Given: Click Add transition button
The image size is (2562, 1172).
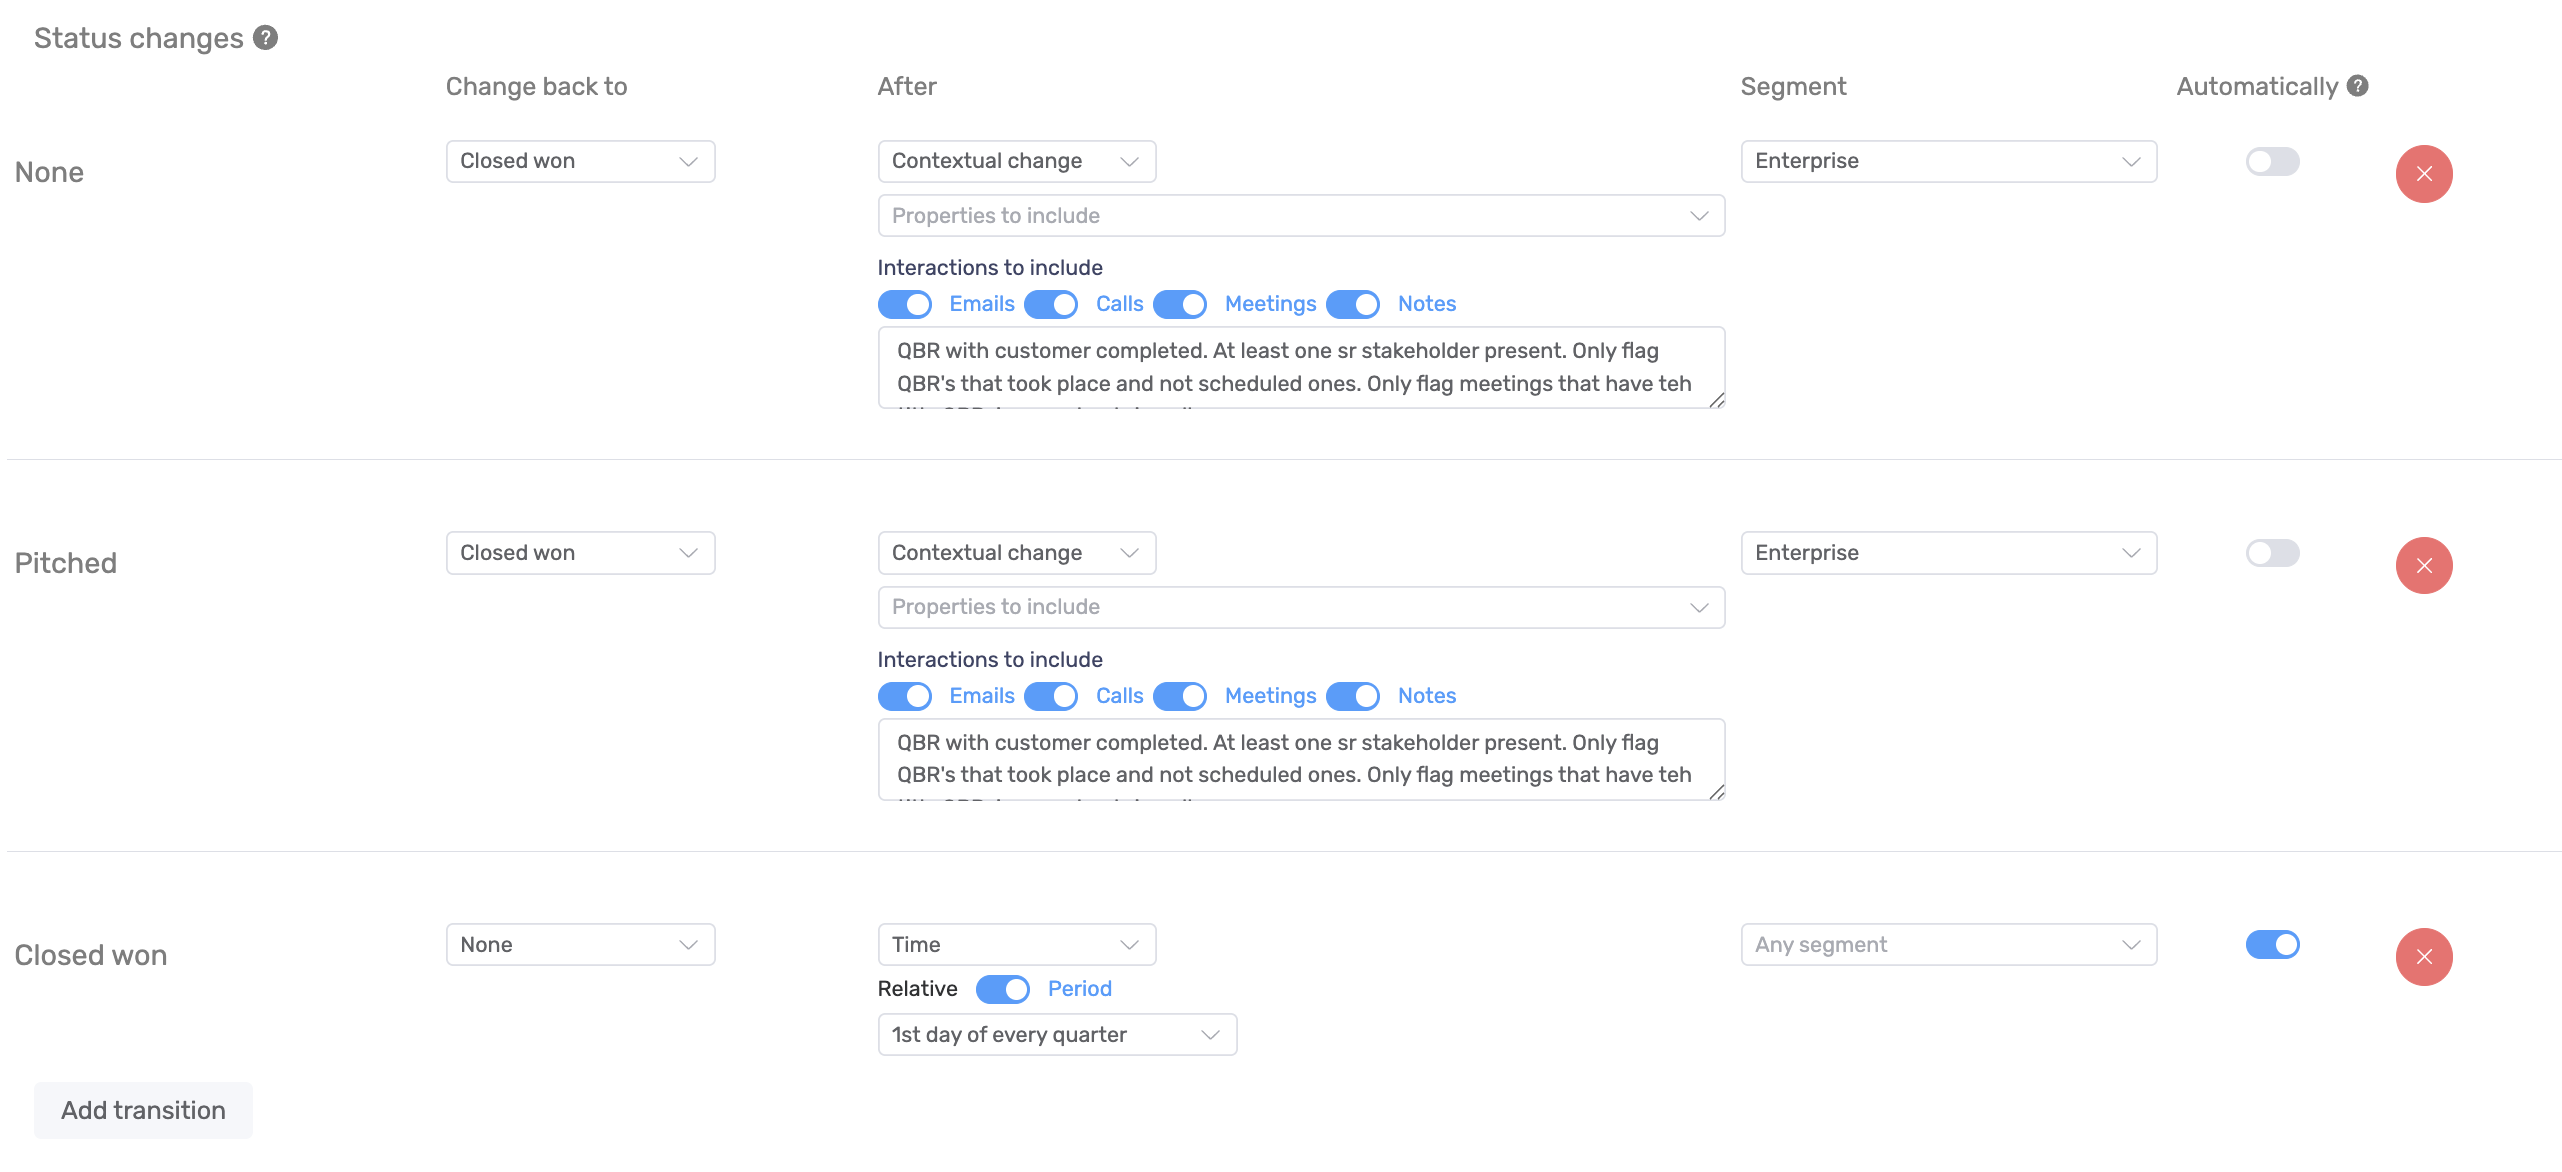Looking at the screenshot, I should [x=143, y=1111].
